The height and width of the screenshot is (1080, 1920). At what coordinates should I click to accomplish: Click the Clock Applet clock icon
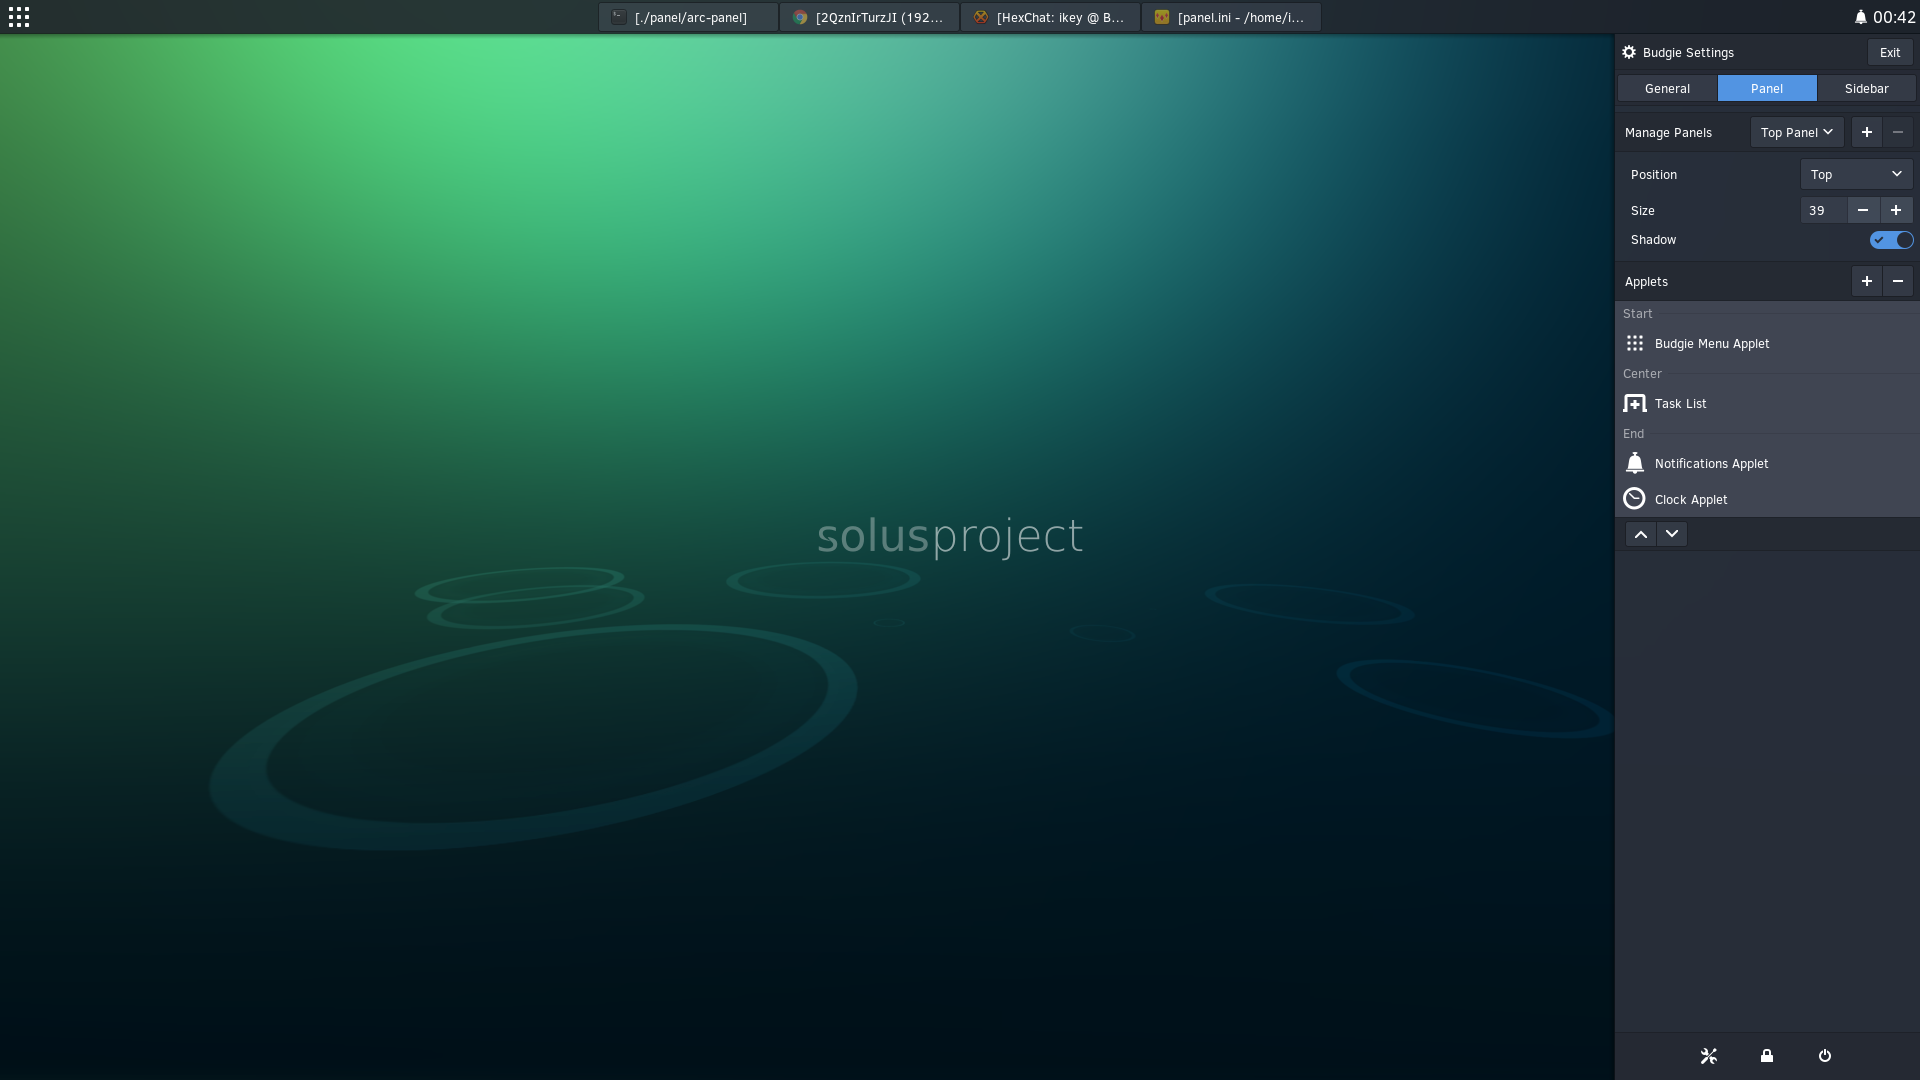(1635, 499)
